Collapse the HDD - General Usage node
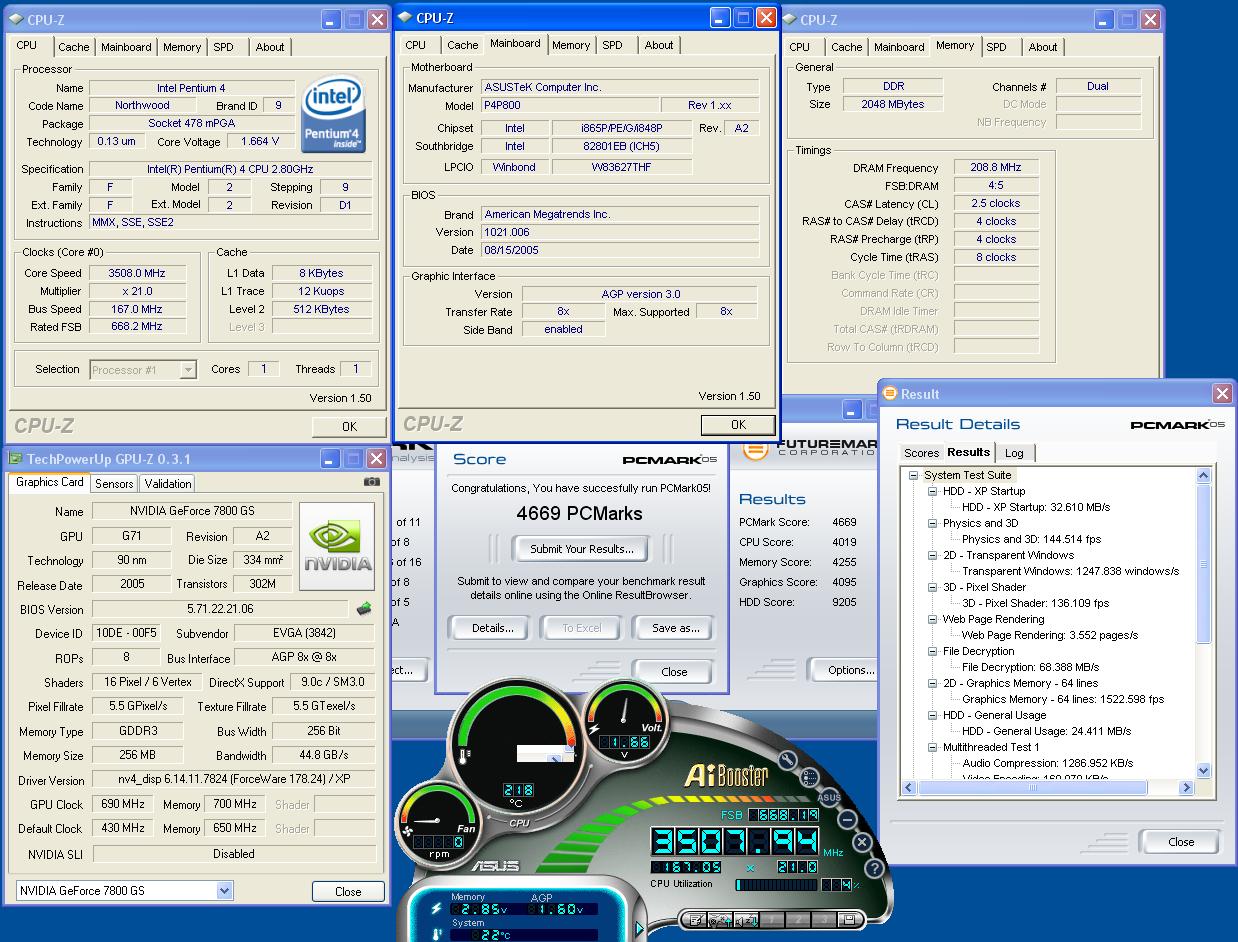The image size is (1238, 942). point(932,715)
